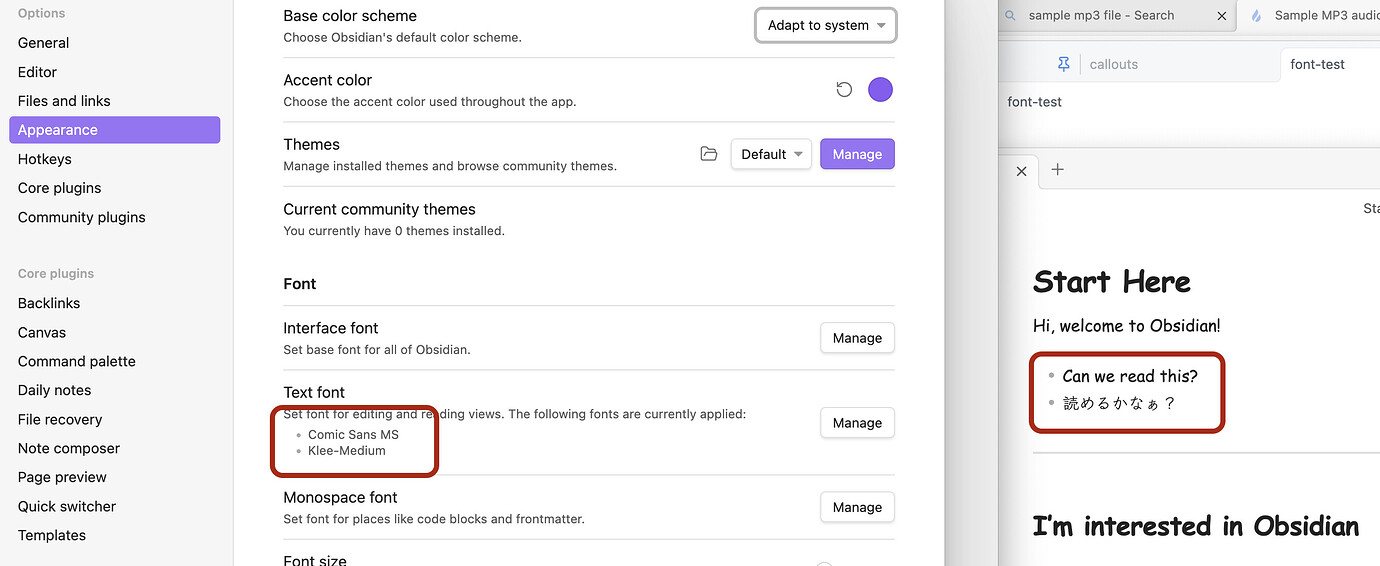Open Files and links settings
Viewport: 1380px width, 566px height.
tap(114, 101)
